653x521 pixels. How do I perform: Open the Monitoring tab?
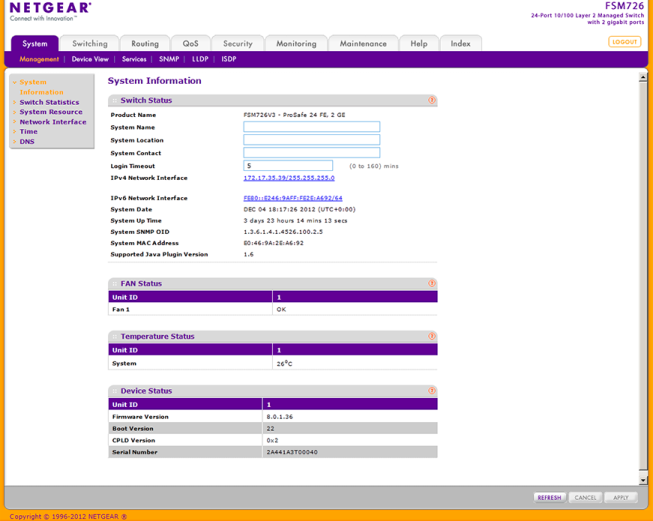pyautogui.click(x=296, y=44)
